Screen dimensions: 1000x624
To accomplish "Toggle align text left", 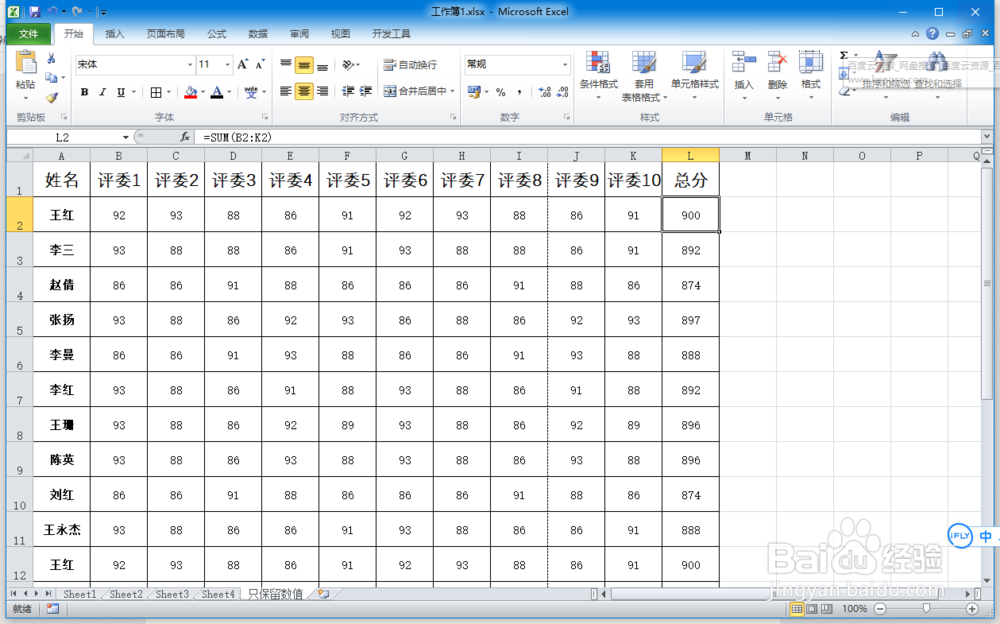I will (286, 91).
